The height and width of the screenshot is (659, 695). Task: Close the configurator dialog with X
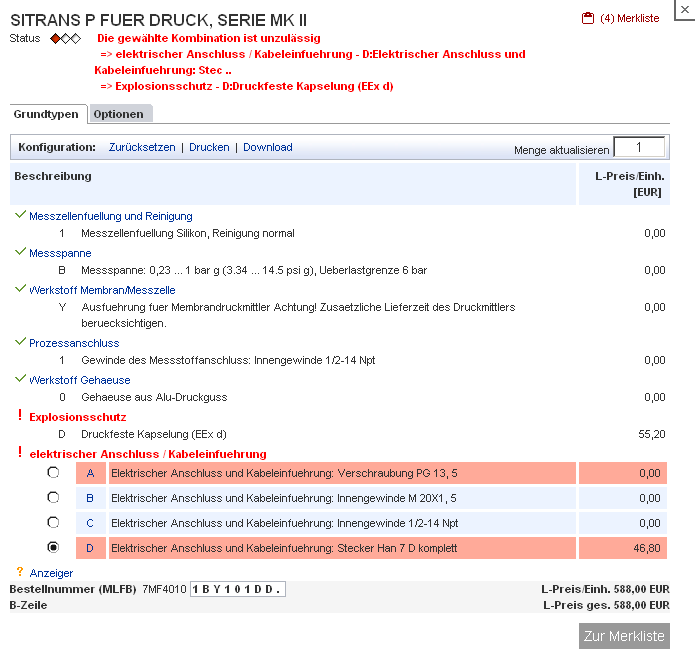tap(685, 10)
